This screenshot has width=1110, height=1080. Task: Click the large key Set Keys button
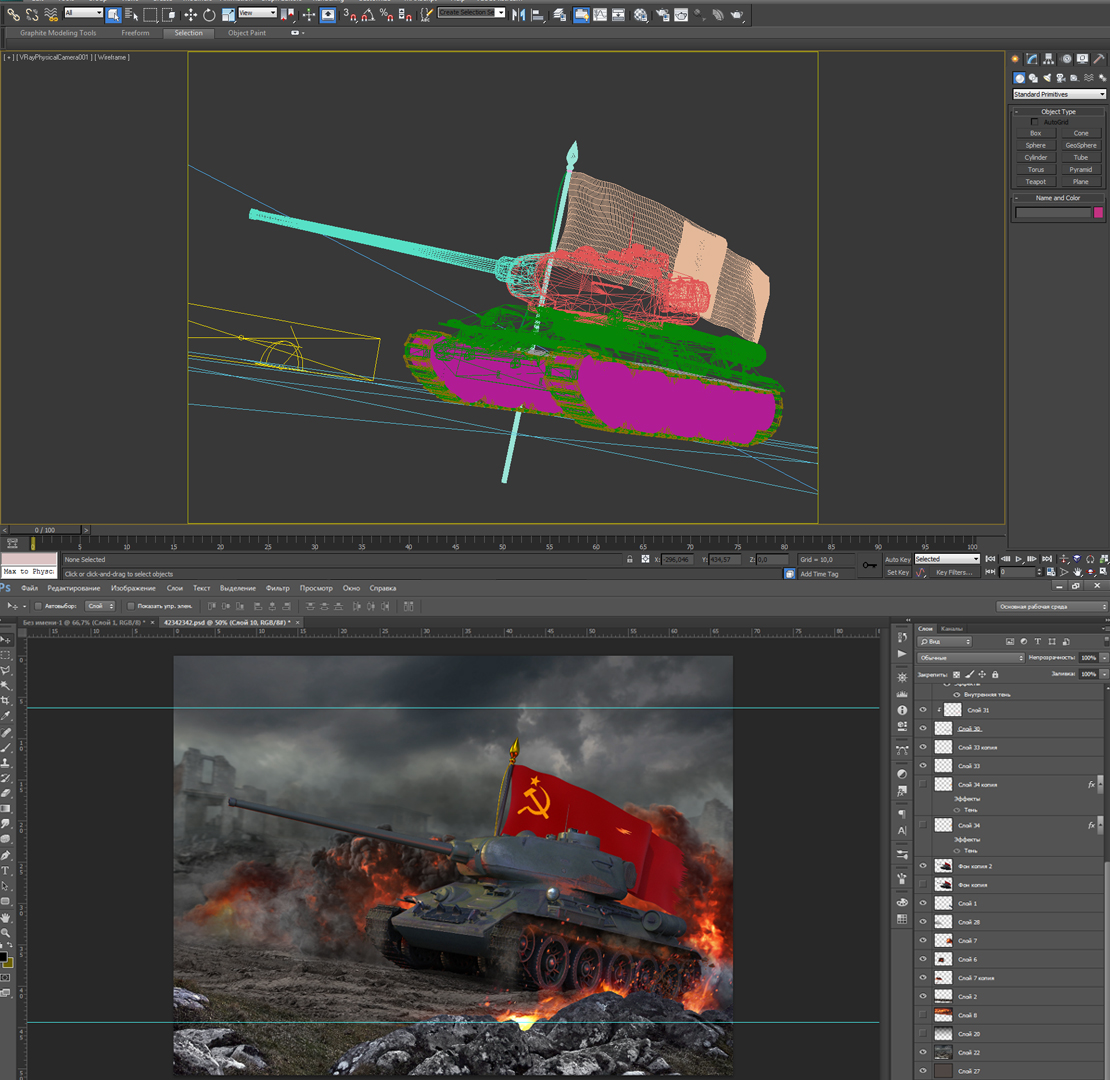869,565
